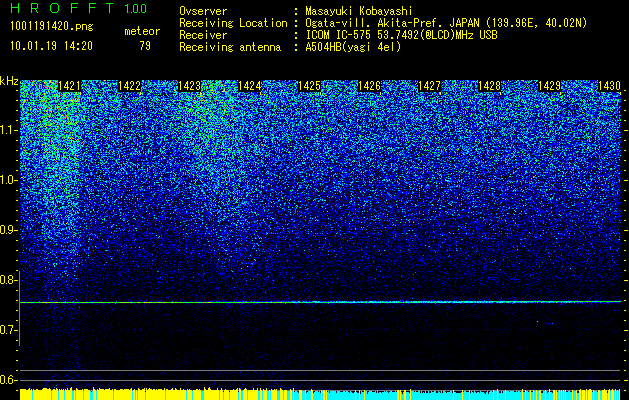Click the 'Receiver' field label
Screen dimensions: 629x400
[203, 35]
